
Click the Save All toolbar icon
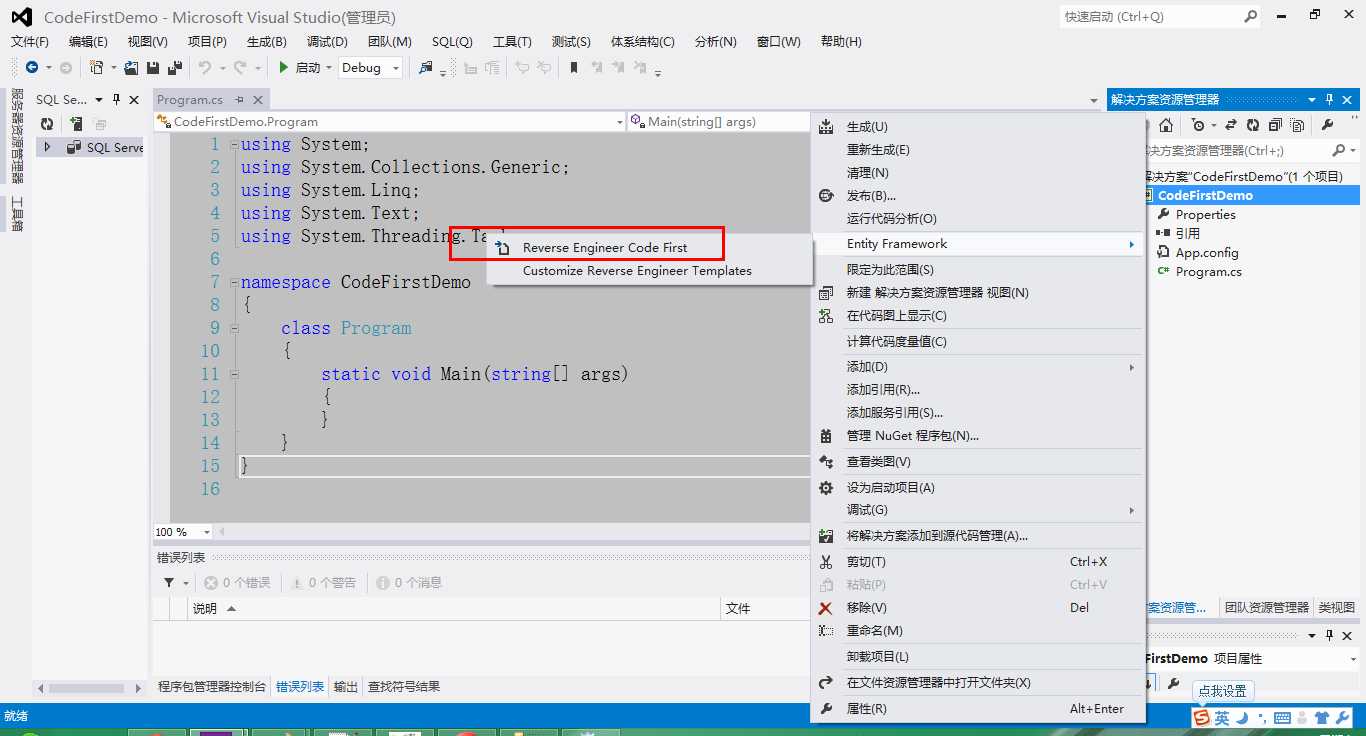(x=174, y=68)
